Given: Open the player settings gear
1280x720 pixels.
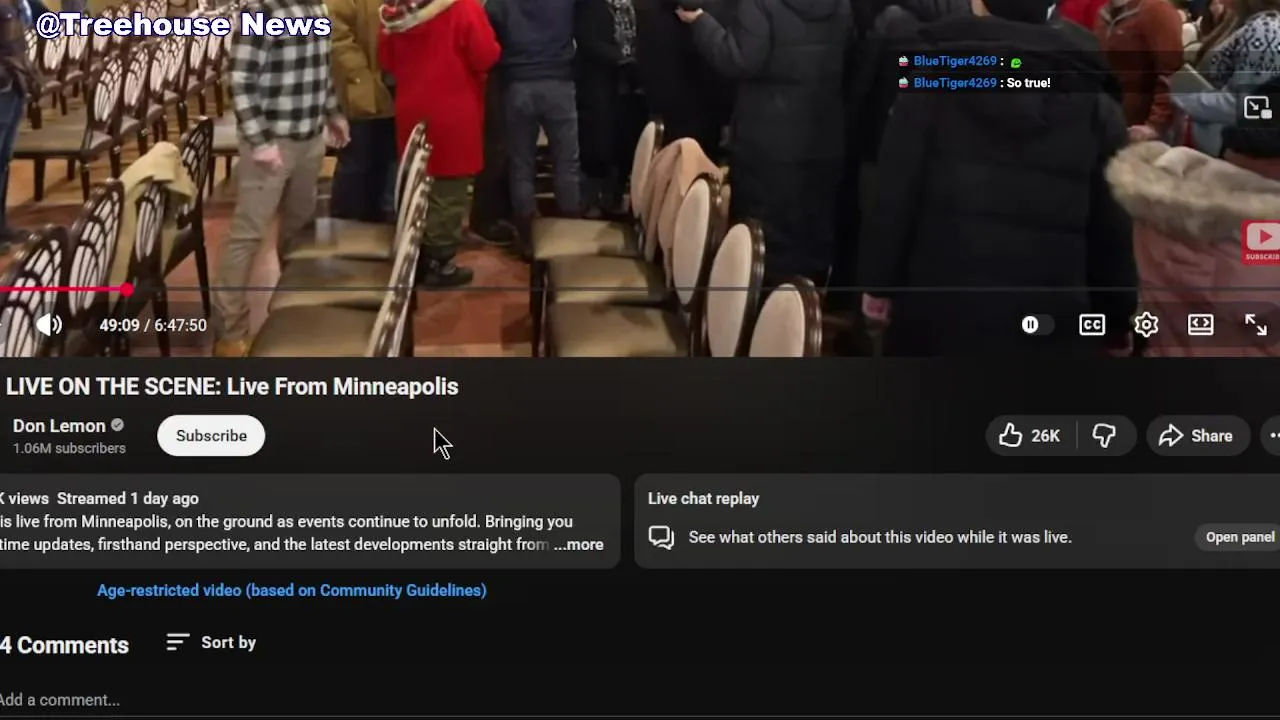Looking at the screenshot, I should (x=1146, y=325).
